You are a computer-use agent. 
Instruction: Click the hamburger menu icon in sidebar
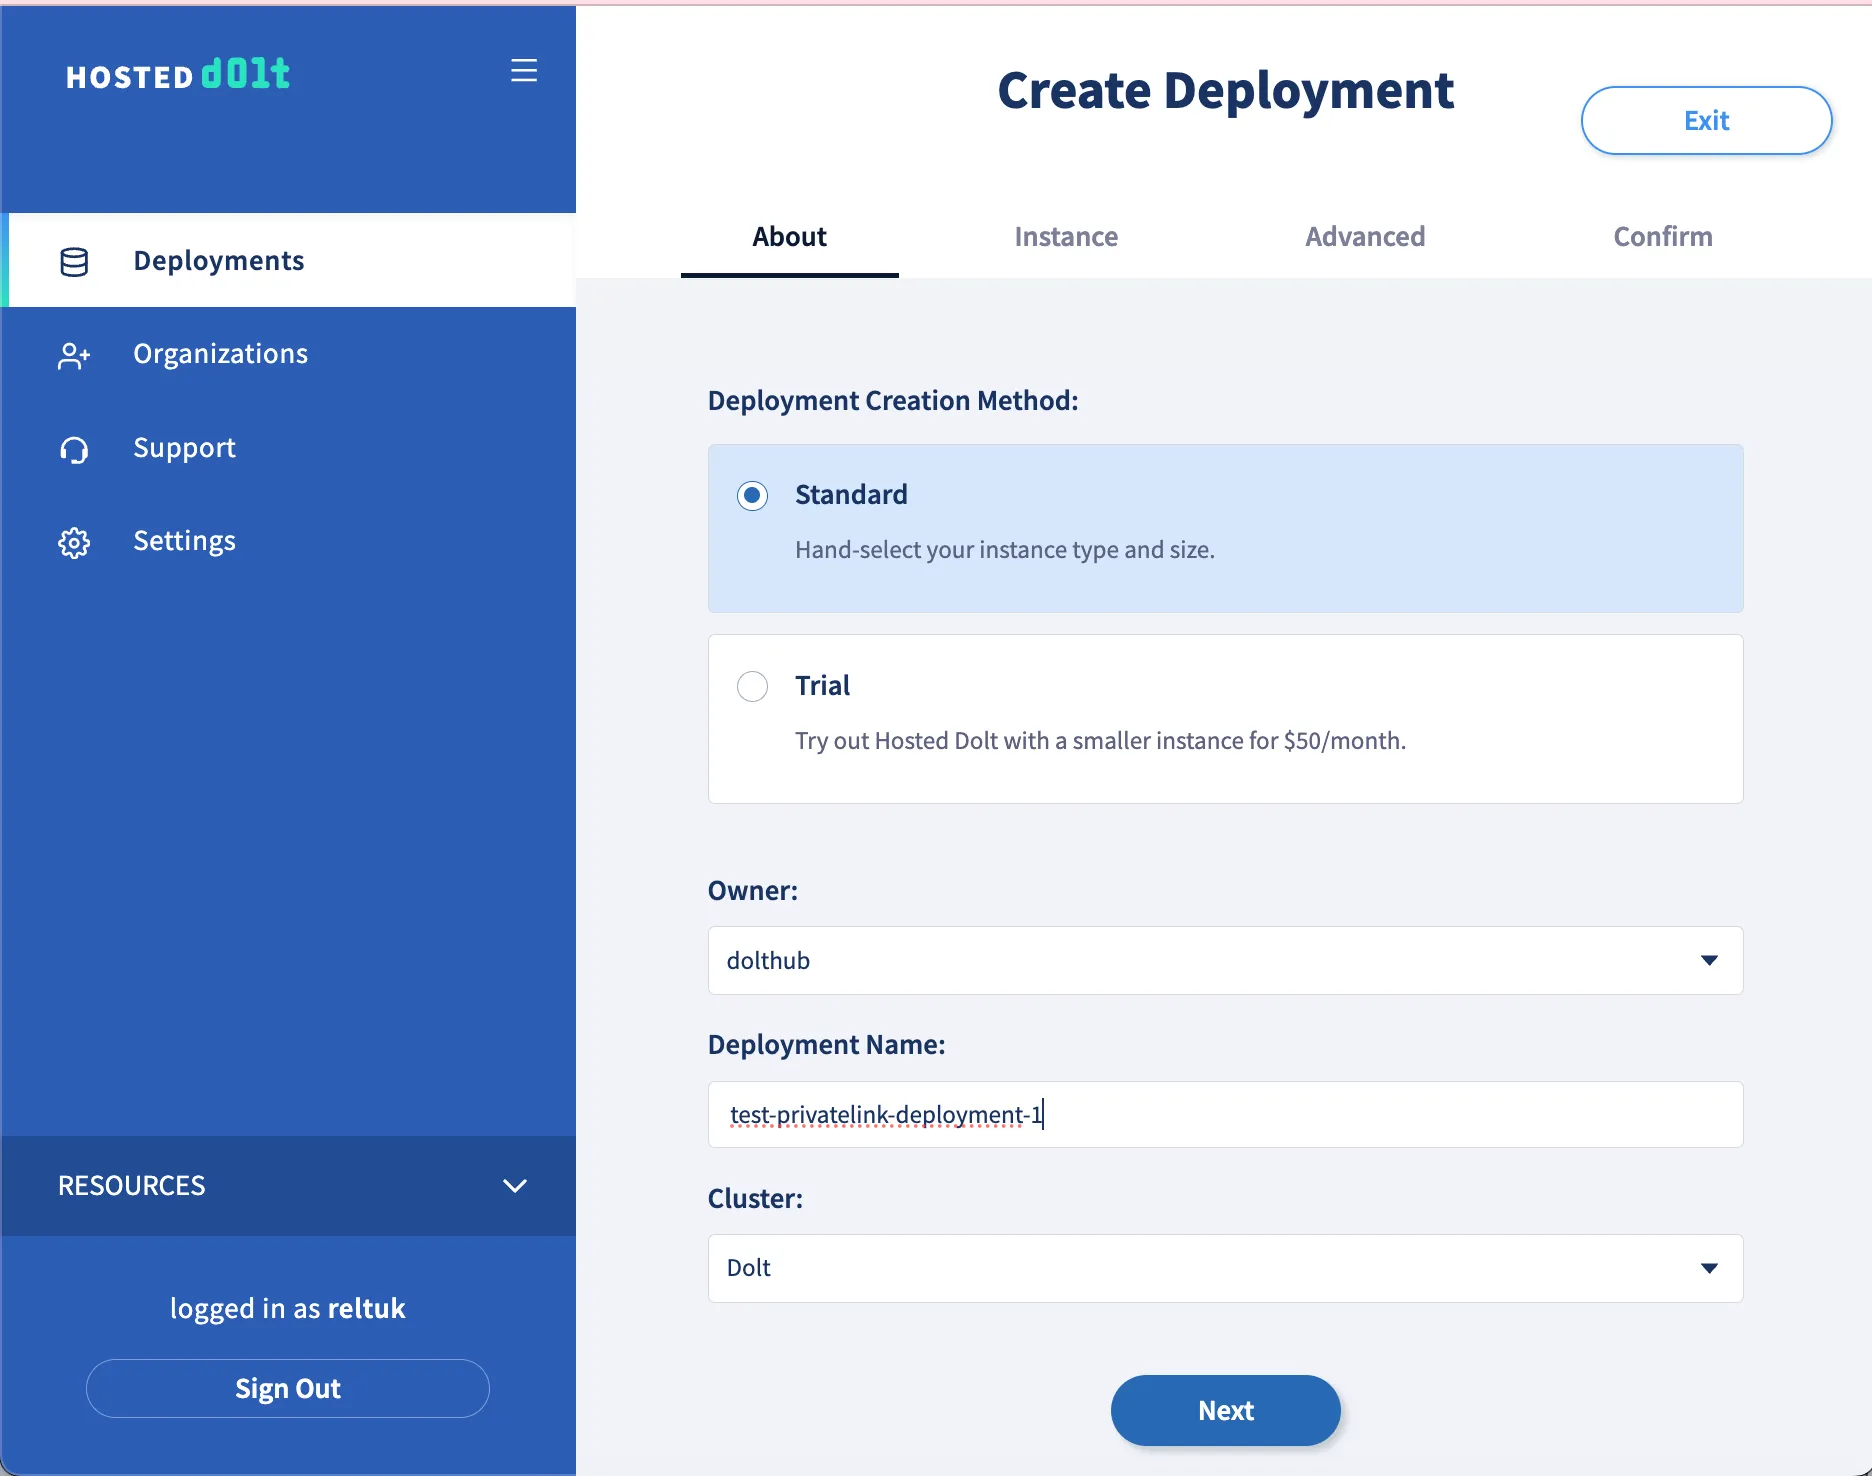tap(524, 70)
